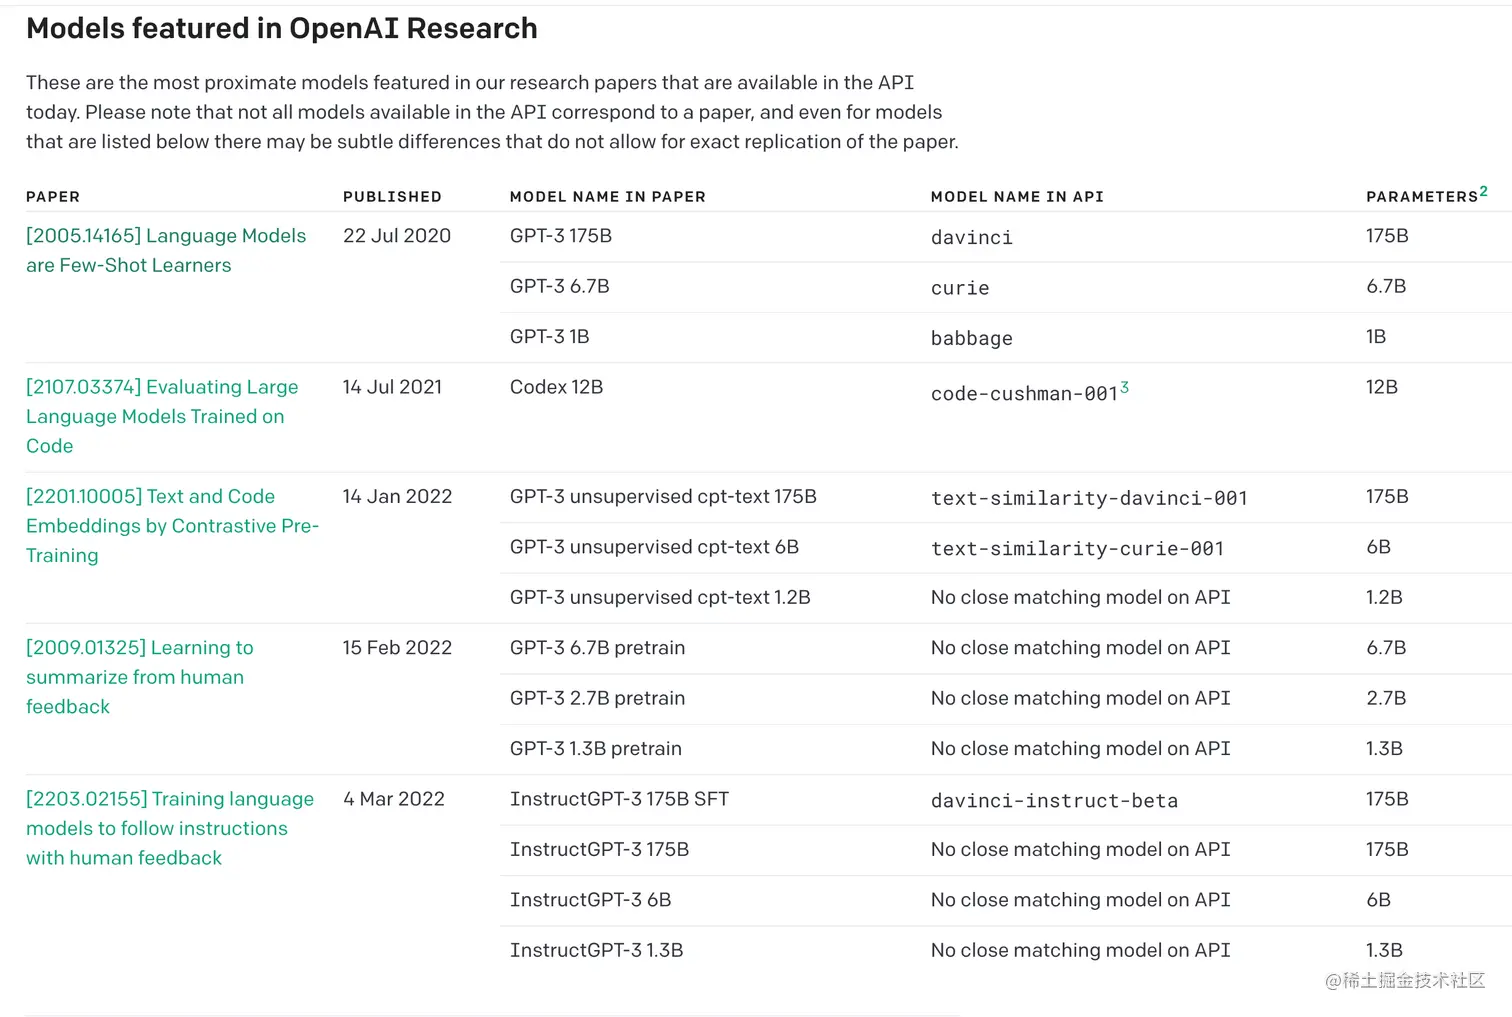Click the MODEL NAME IN PAPER header

pos(608,197)
